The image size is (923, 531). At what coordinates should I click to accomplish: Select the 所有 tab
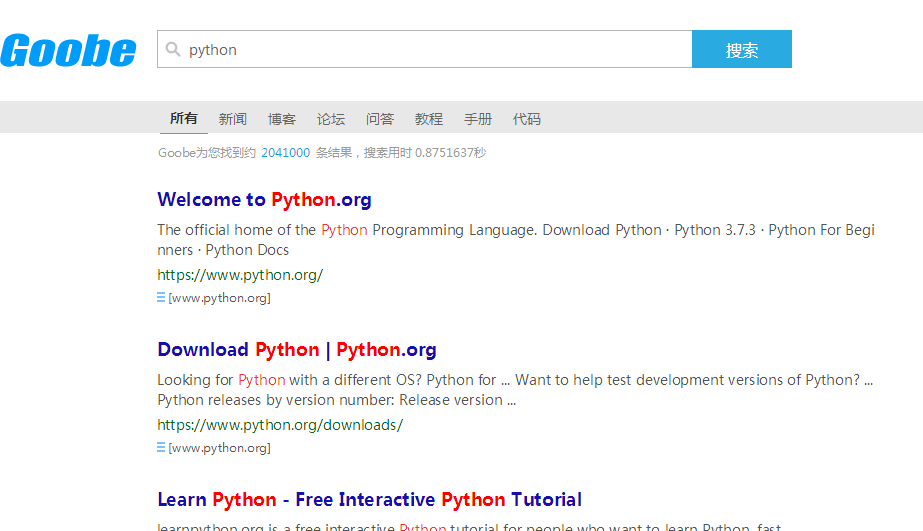point(184,118)
